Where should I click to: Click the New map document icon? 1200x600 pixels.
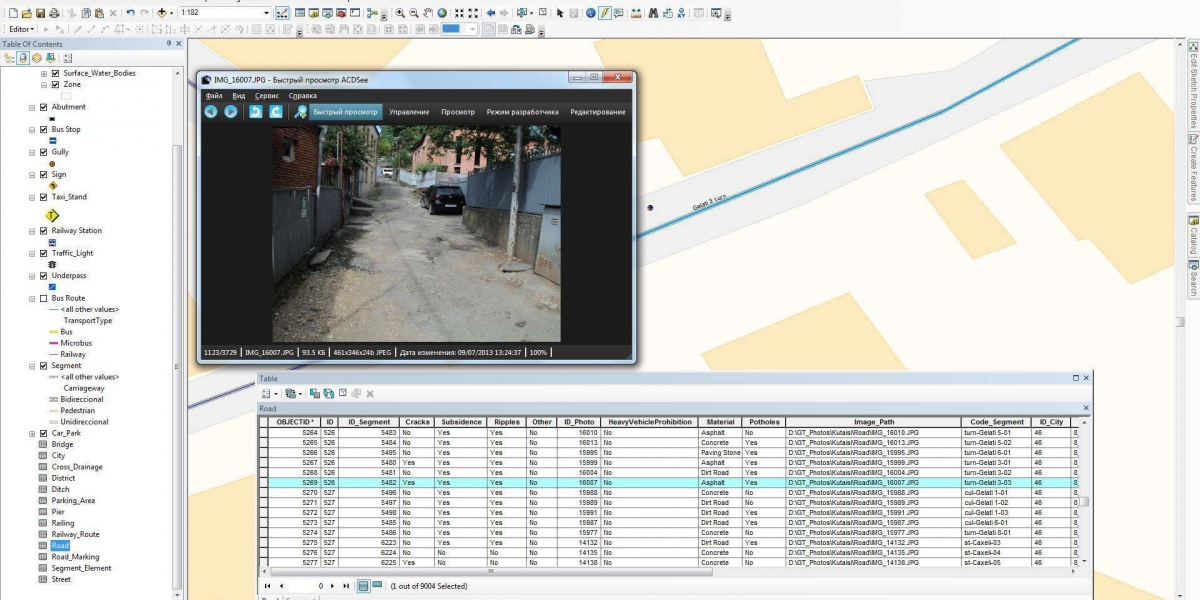pyautogui.click(x=13, y=13)
